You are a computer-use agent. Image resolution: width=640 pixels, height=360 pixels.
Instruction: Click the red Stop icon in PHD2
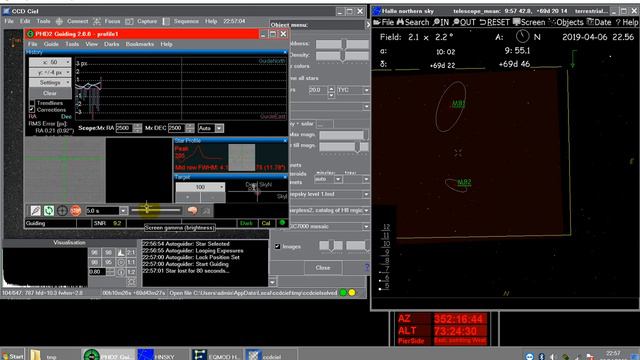pyautogui.click(x=76, y=211)
